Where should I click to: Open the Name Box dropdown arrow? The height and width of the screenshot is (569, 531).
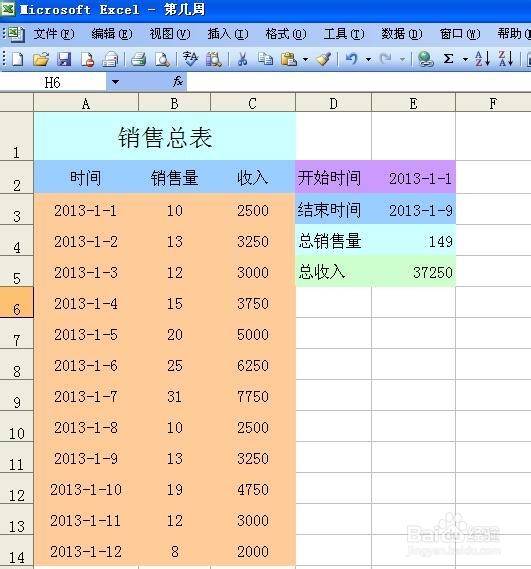115,82
